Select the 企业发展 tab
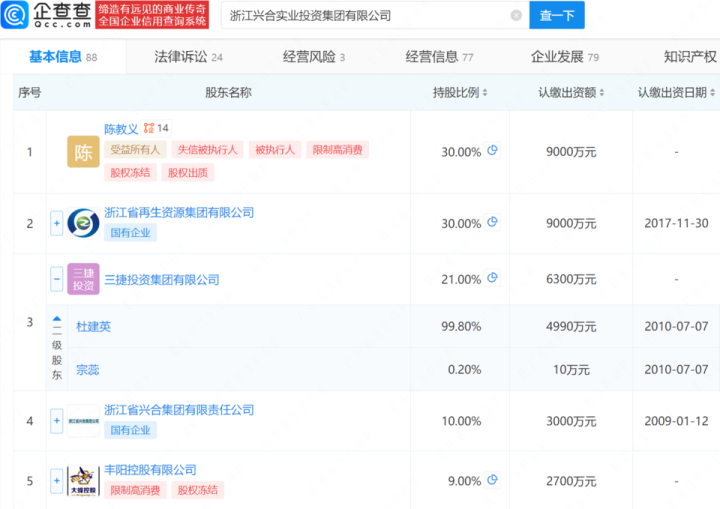This screenshot has height=509, width=720. [565, 57]
